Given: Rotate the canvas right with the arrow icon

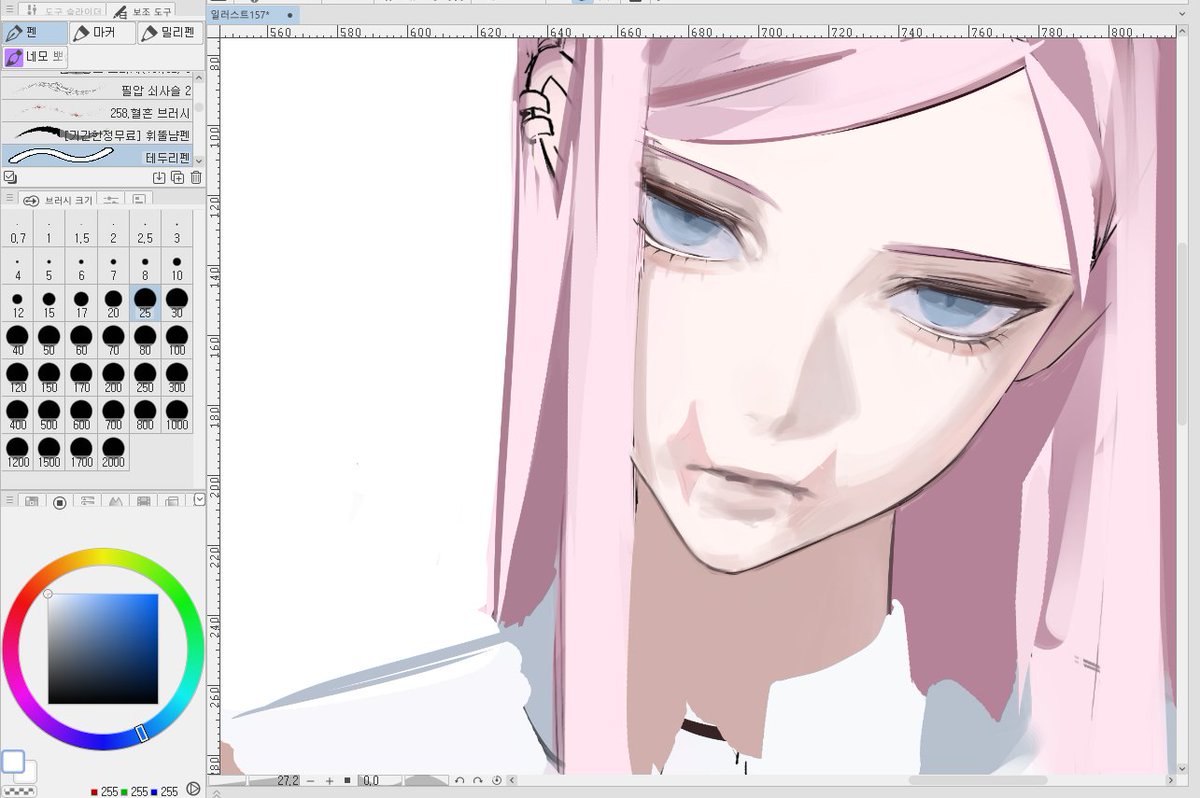Looking at the screenshot, I should tap(478, 780).
